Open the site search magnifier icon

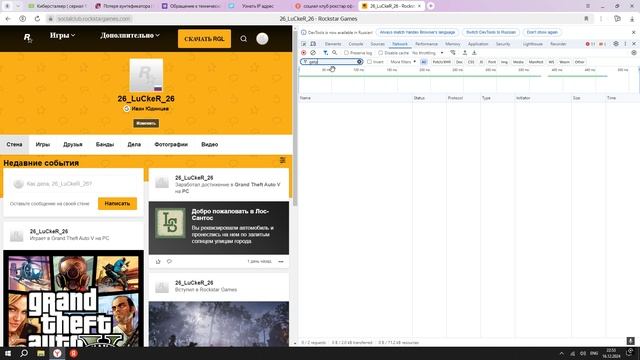244,39
